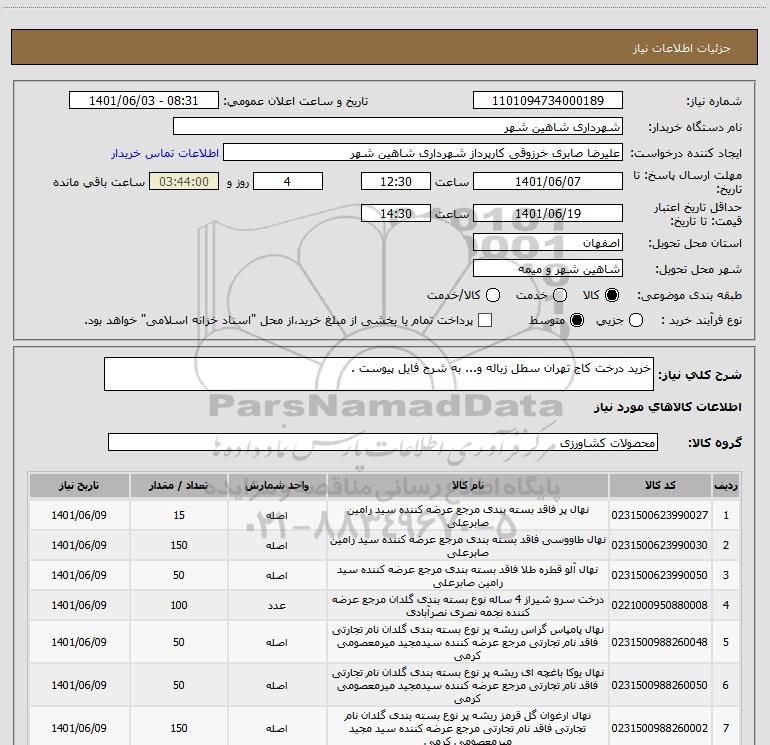Click the announcement date field 1401/06/03 - 08:31
The height and width of the screenshot is (745, 770).
[143, 100]
